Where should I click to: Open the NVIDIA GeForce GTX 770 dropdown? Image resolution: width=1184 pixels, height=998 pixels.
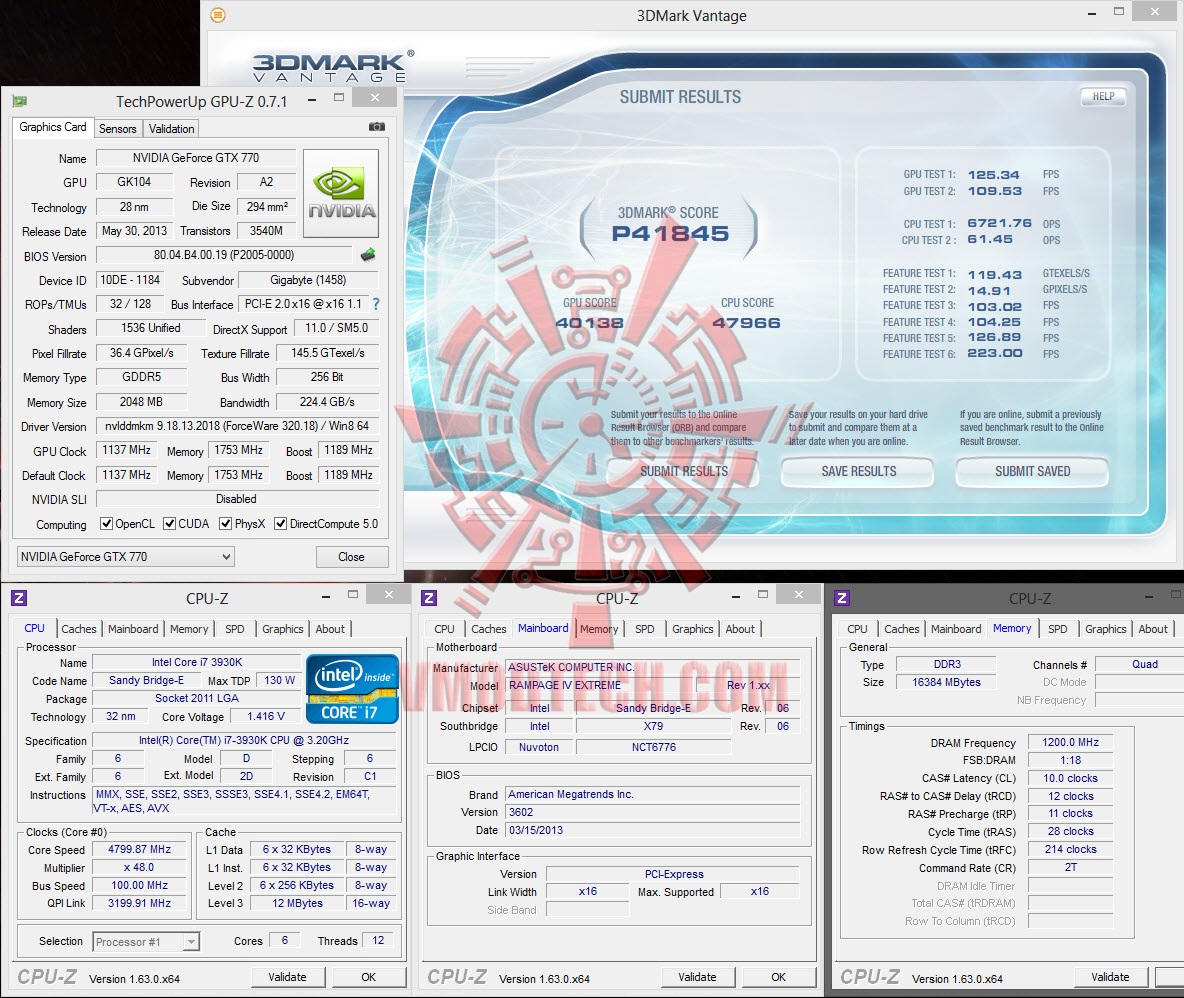(x=125, y=556)
